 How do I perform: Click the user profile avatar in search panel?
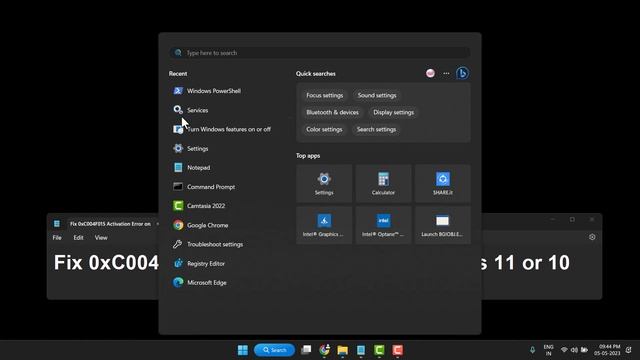point(430,73)
